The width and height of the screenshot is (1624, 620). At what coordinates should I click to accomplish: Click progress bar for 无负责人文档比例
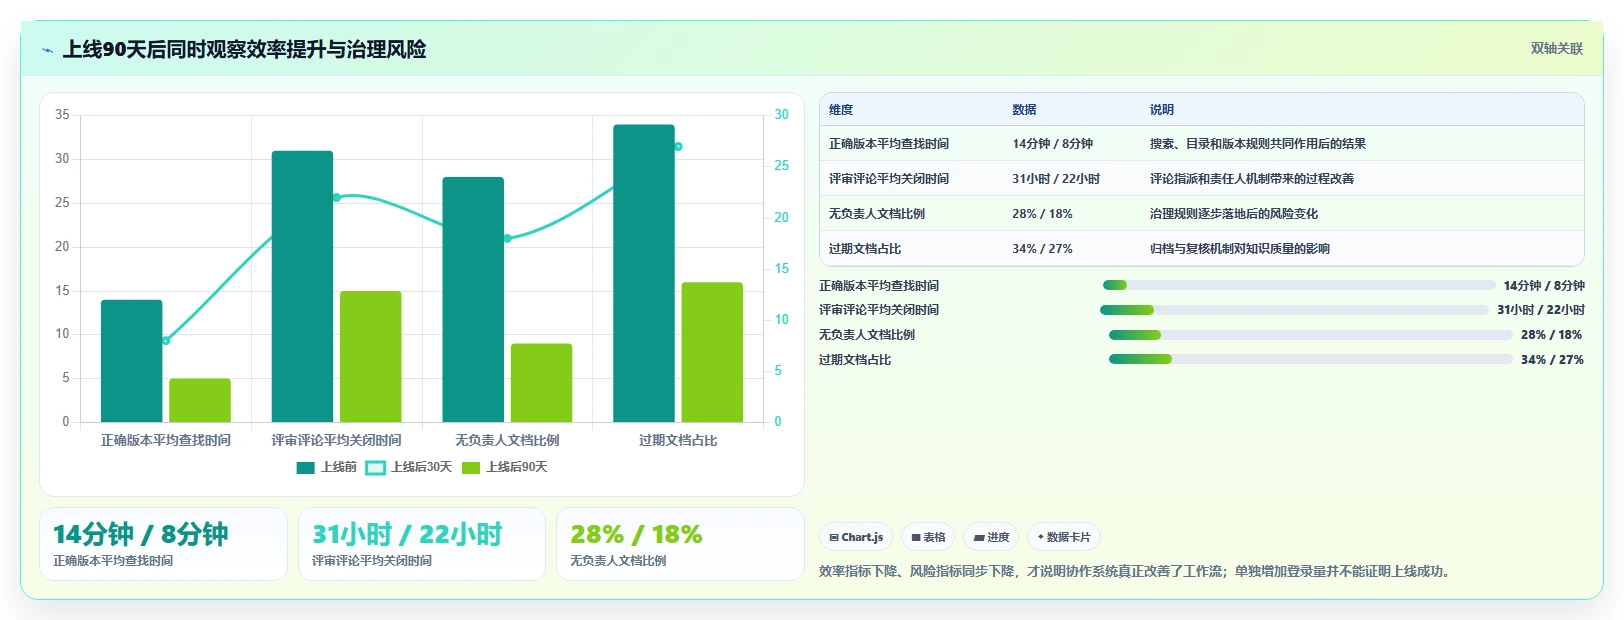point(1311,335)
